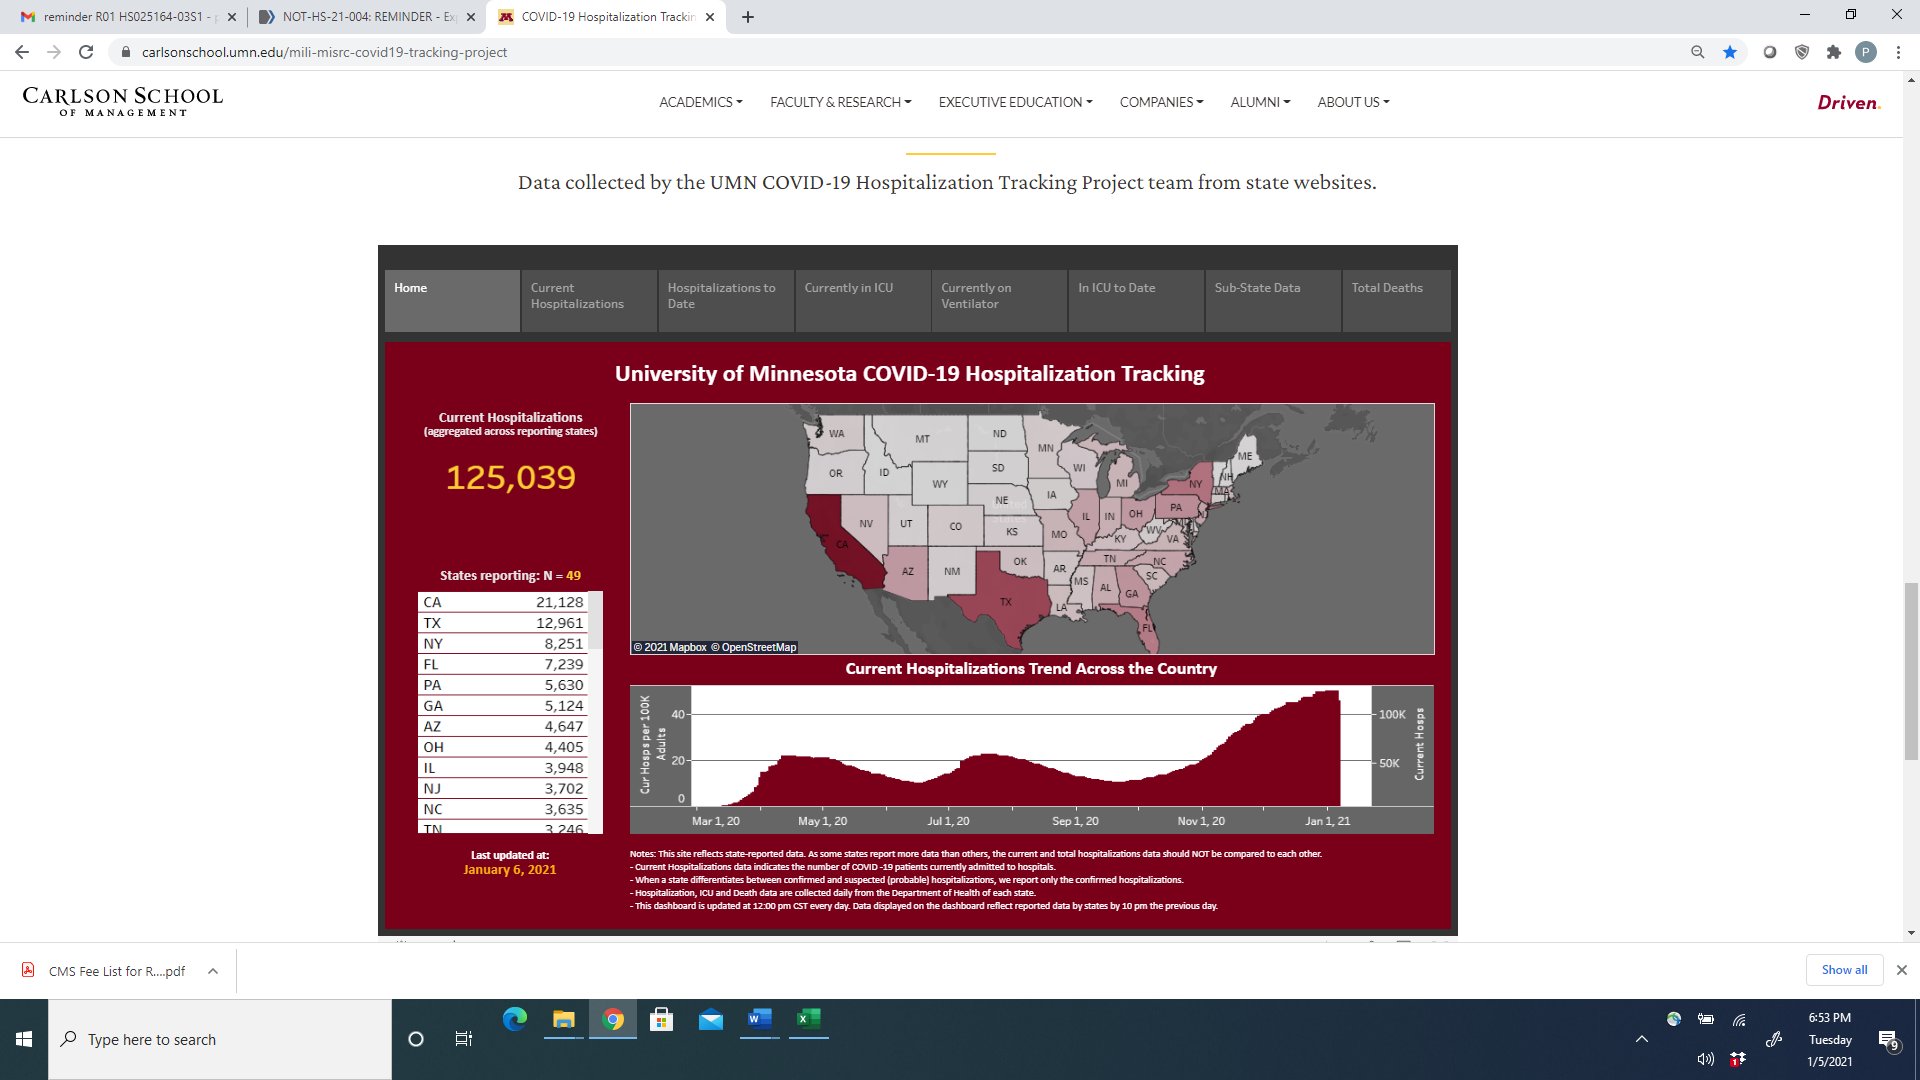Open the Chrome extensions puzzle icon
Image resolution: width=1920 pixels, height=1080 pixels.
pos(1833,52)
